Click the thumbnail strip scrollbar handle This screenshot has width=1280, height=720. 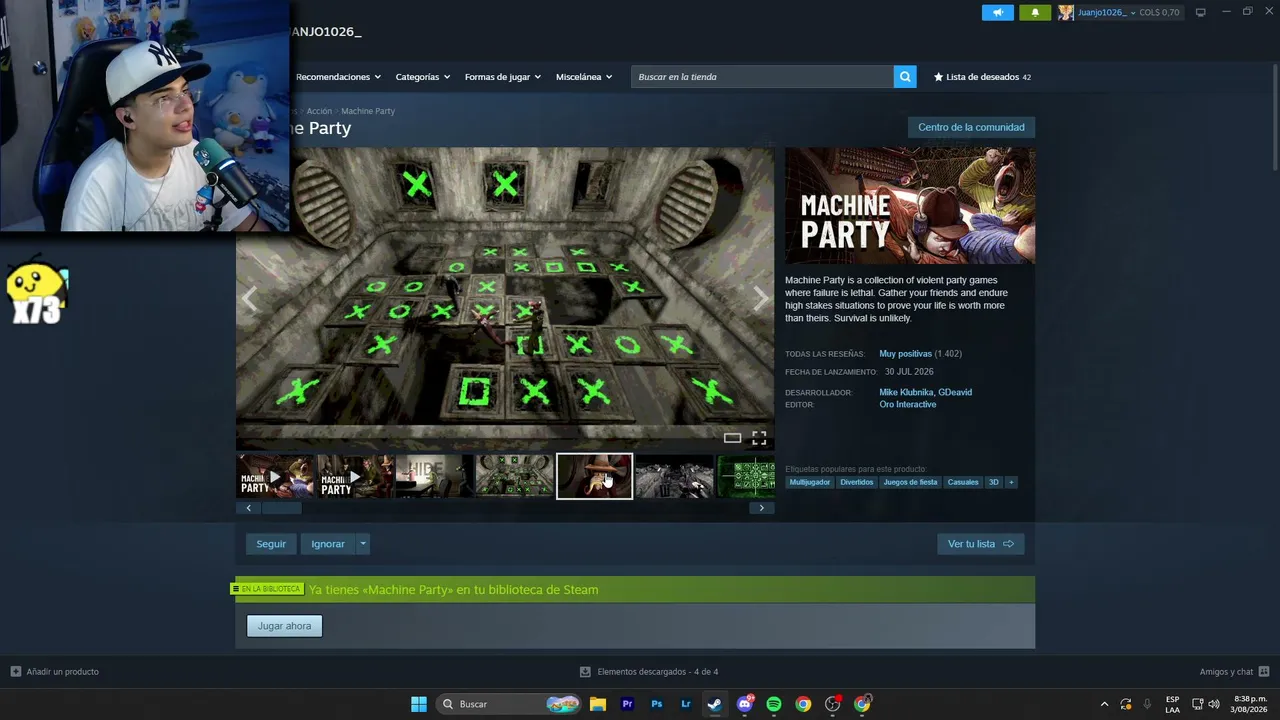tap(282, 508)
